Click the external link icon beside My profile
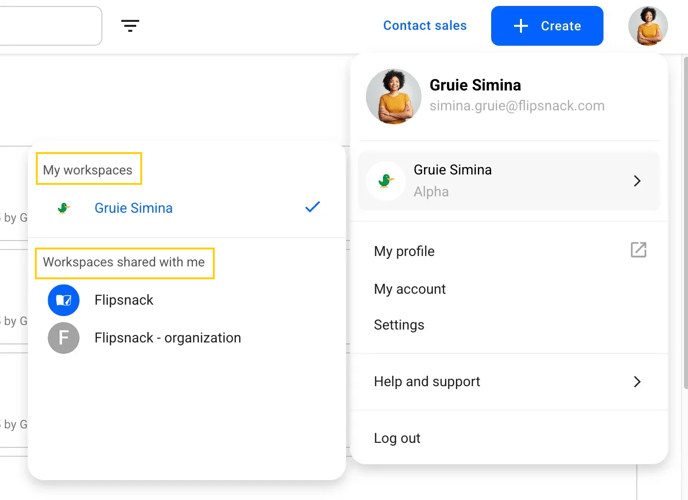The width and height of the screenshot is (688, 500). 638,250
